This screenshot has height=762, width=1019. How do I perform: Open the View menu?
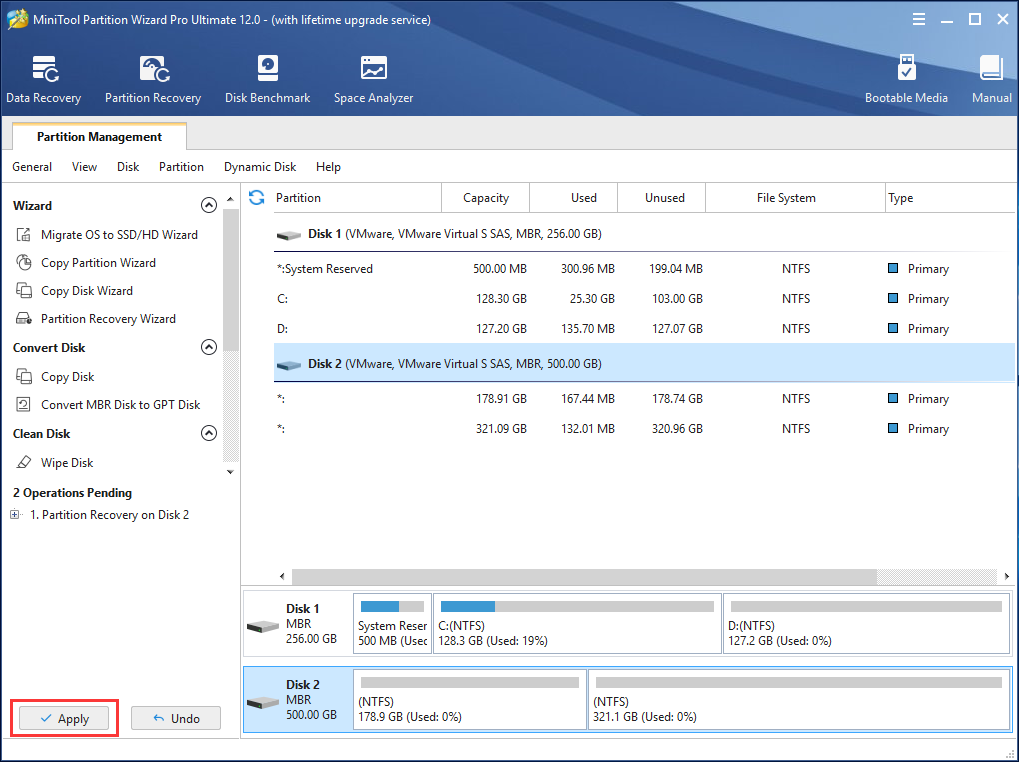(84, 167)
